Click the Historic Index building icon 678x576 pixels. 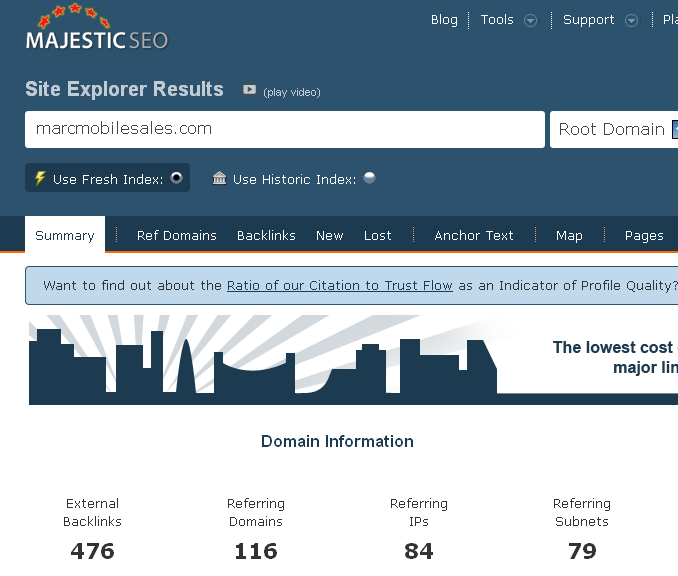(x=220, y=179)
